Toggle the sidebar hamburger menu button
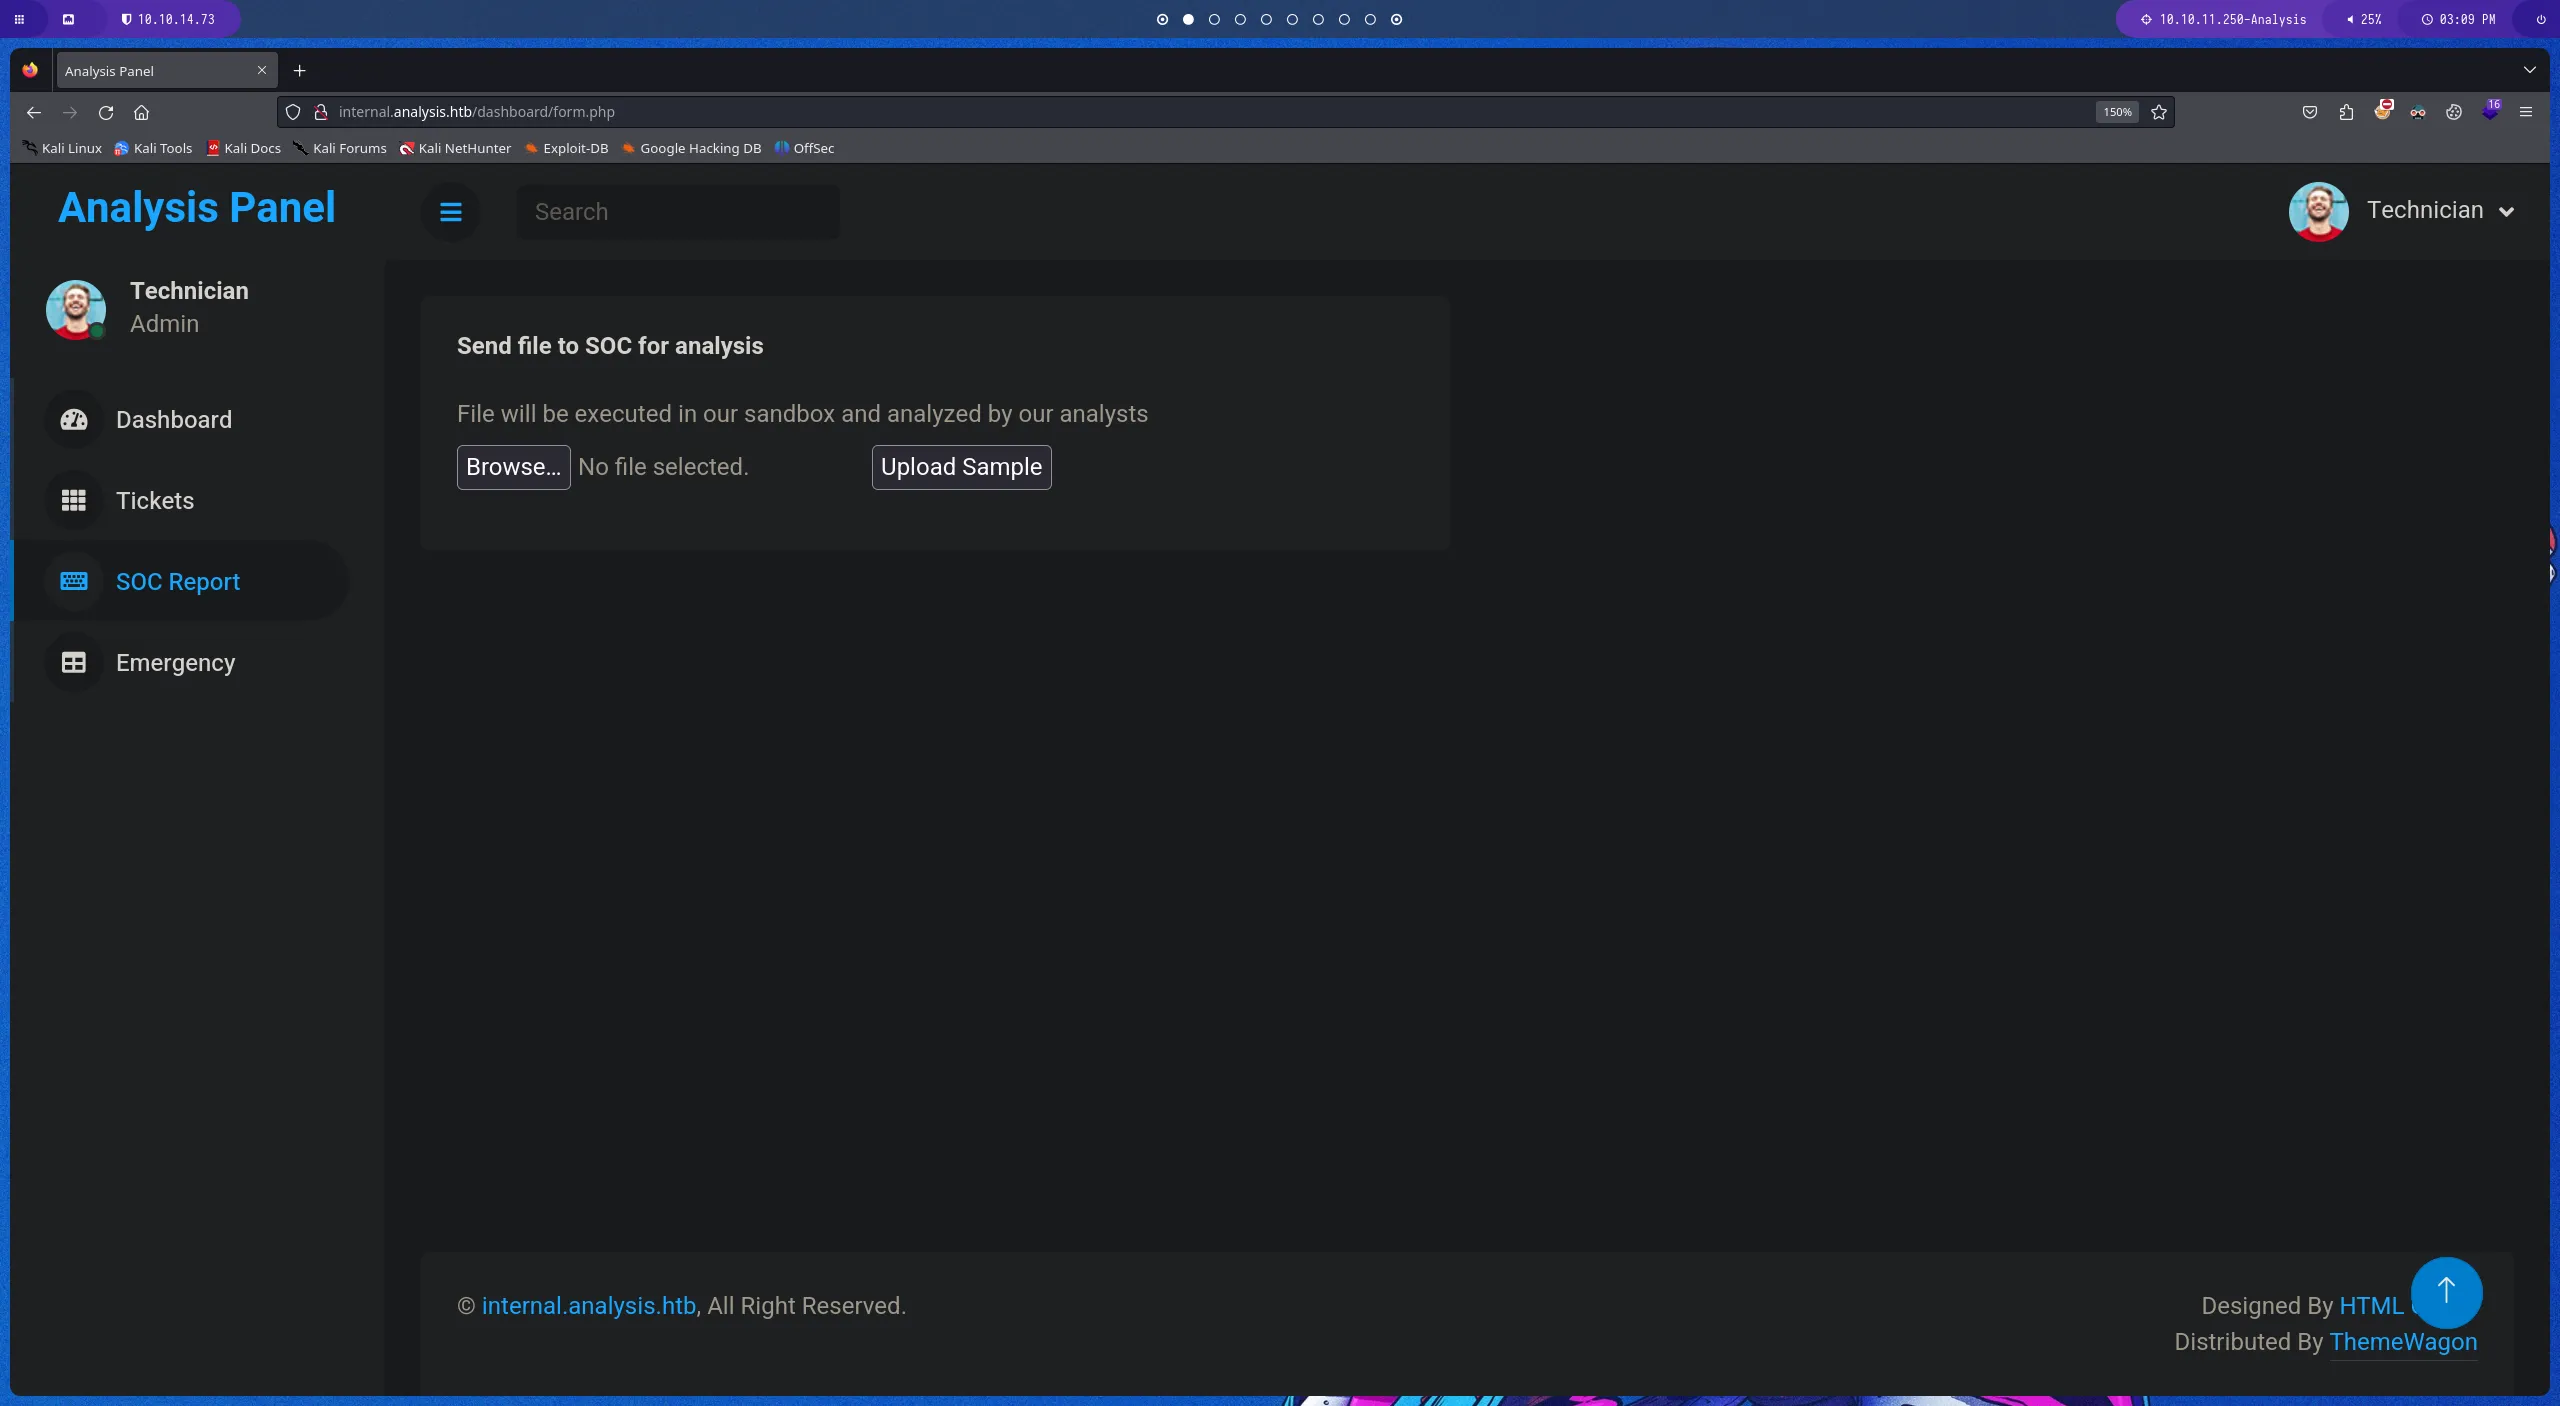The width and height of the screenshot is (2560, 1406). tap(450, 212)
